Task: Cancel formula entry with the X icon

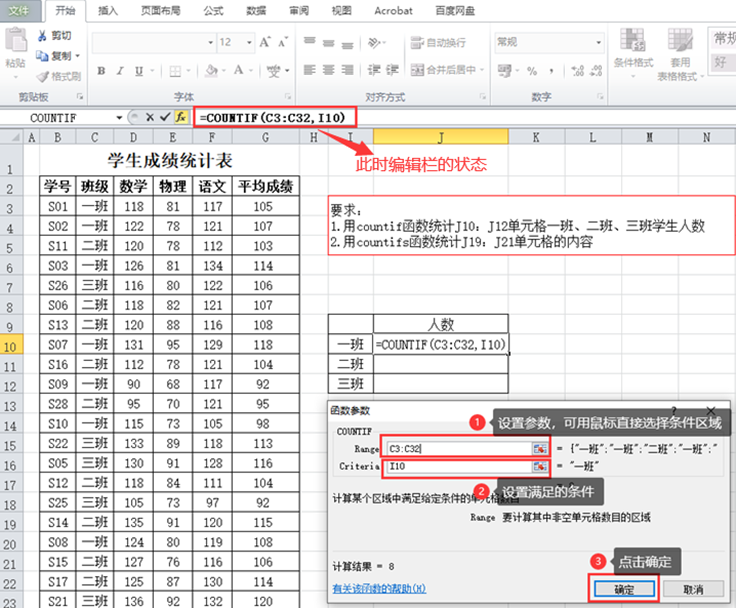Action: (150, 117)
